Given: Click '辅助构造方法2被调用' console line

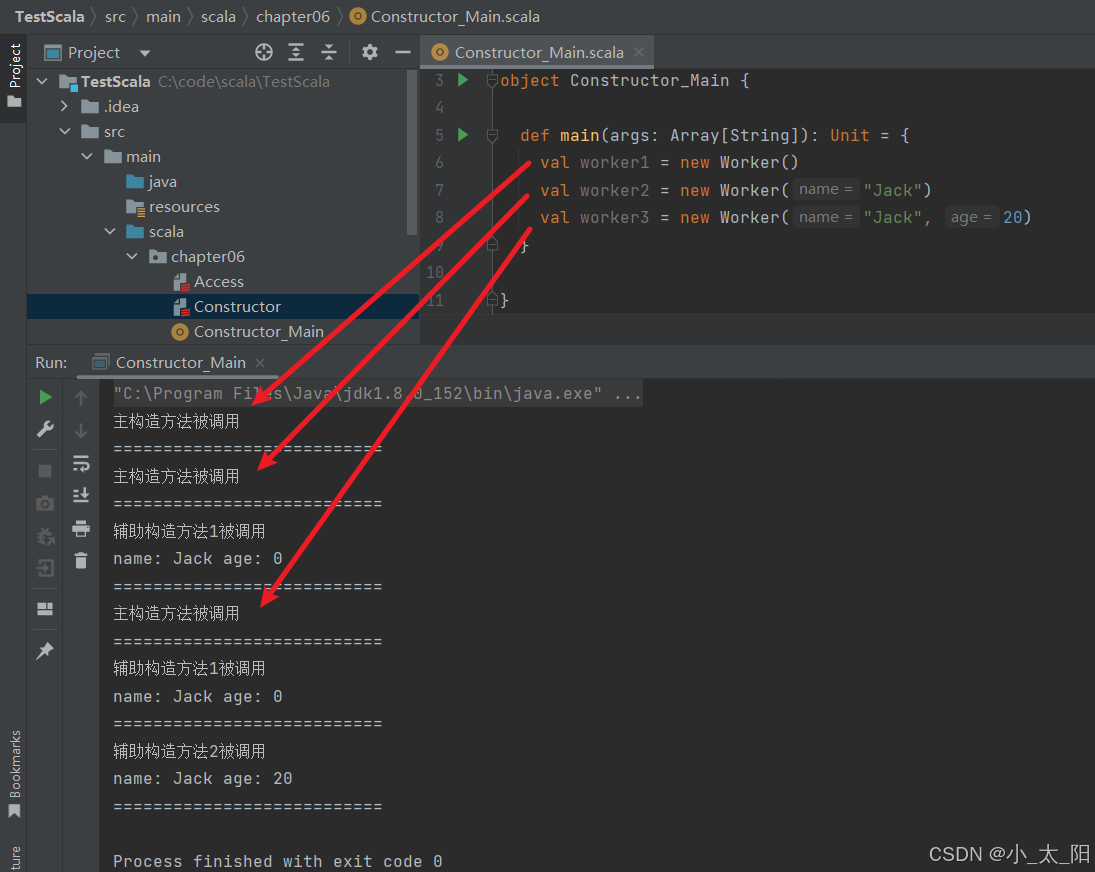Looking at the screenshot, I should (189, 751).
